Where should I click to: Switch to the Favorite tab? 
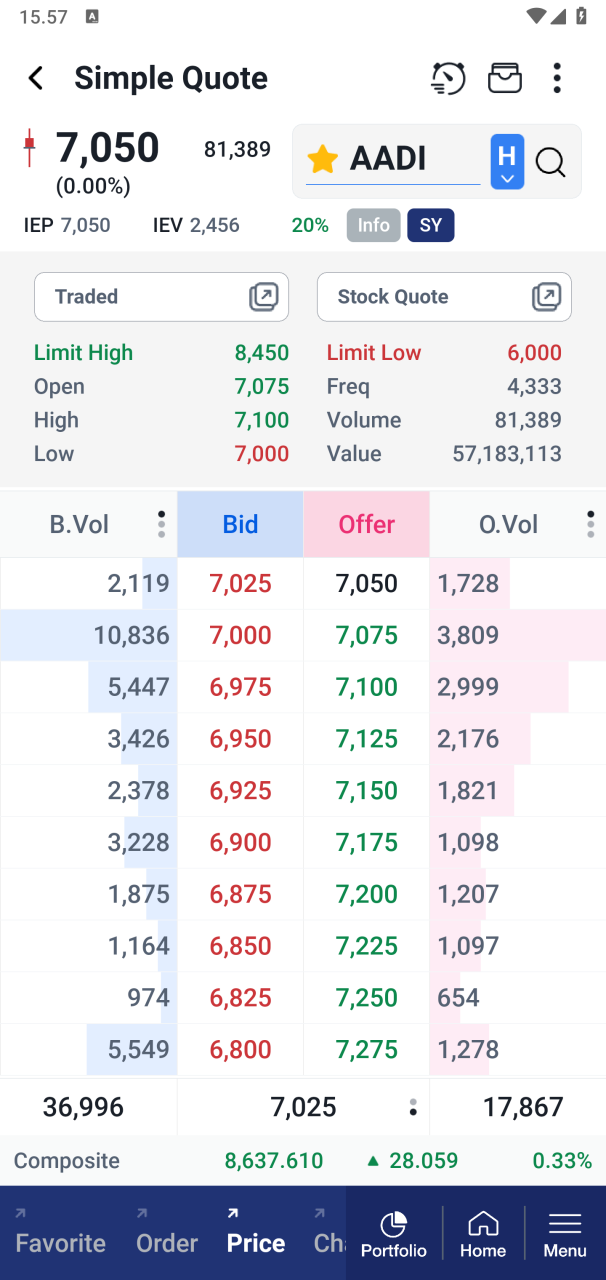[x=61, y=1242]
